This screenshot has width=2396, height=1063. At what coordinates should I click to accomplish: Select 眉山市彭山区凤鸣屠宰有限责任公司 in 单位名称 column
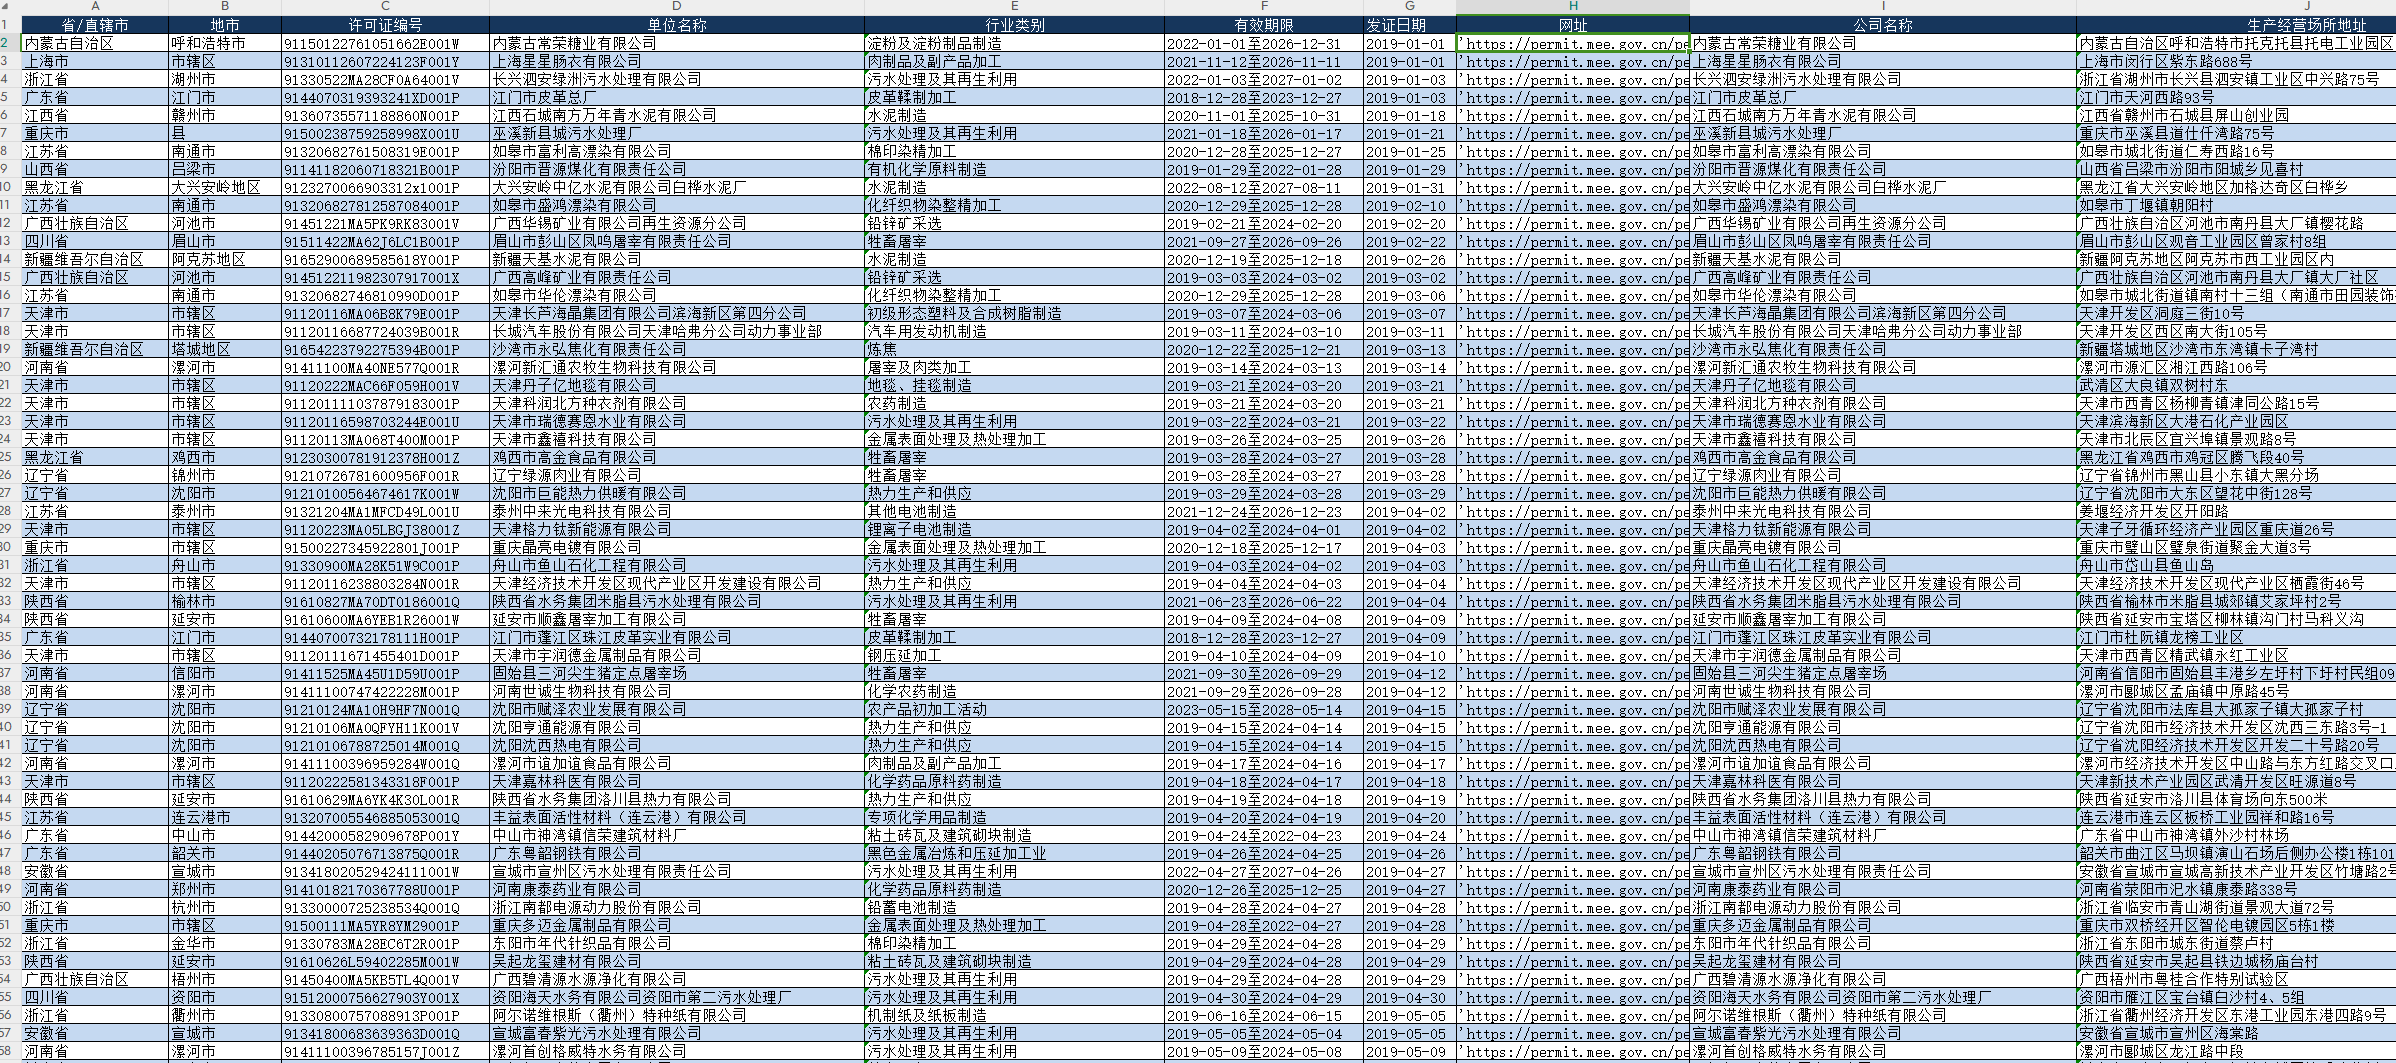(x=677, y=241)
